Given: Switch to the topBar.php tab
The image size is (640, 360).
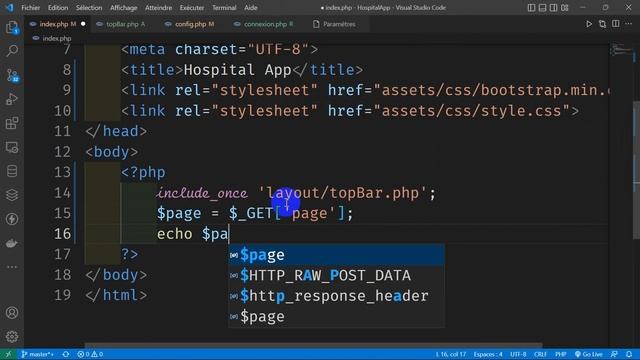Looking at the screenshot, I should click(x=125, y=24).
